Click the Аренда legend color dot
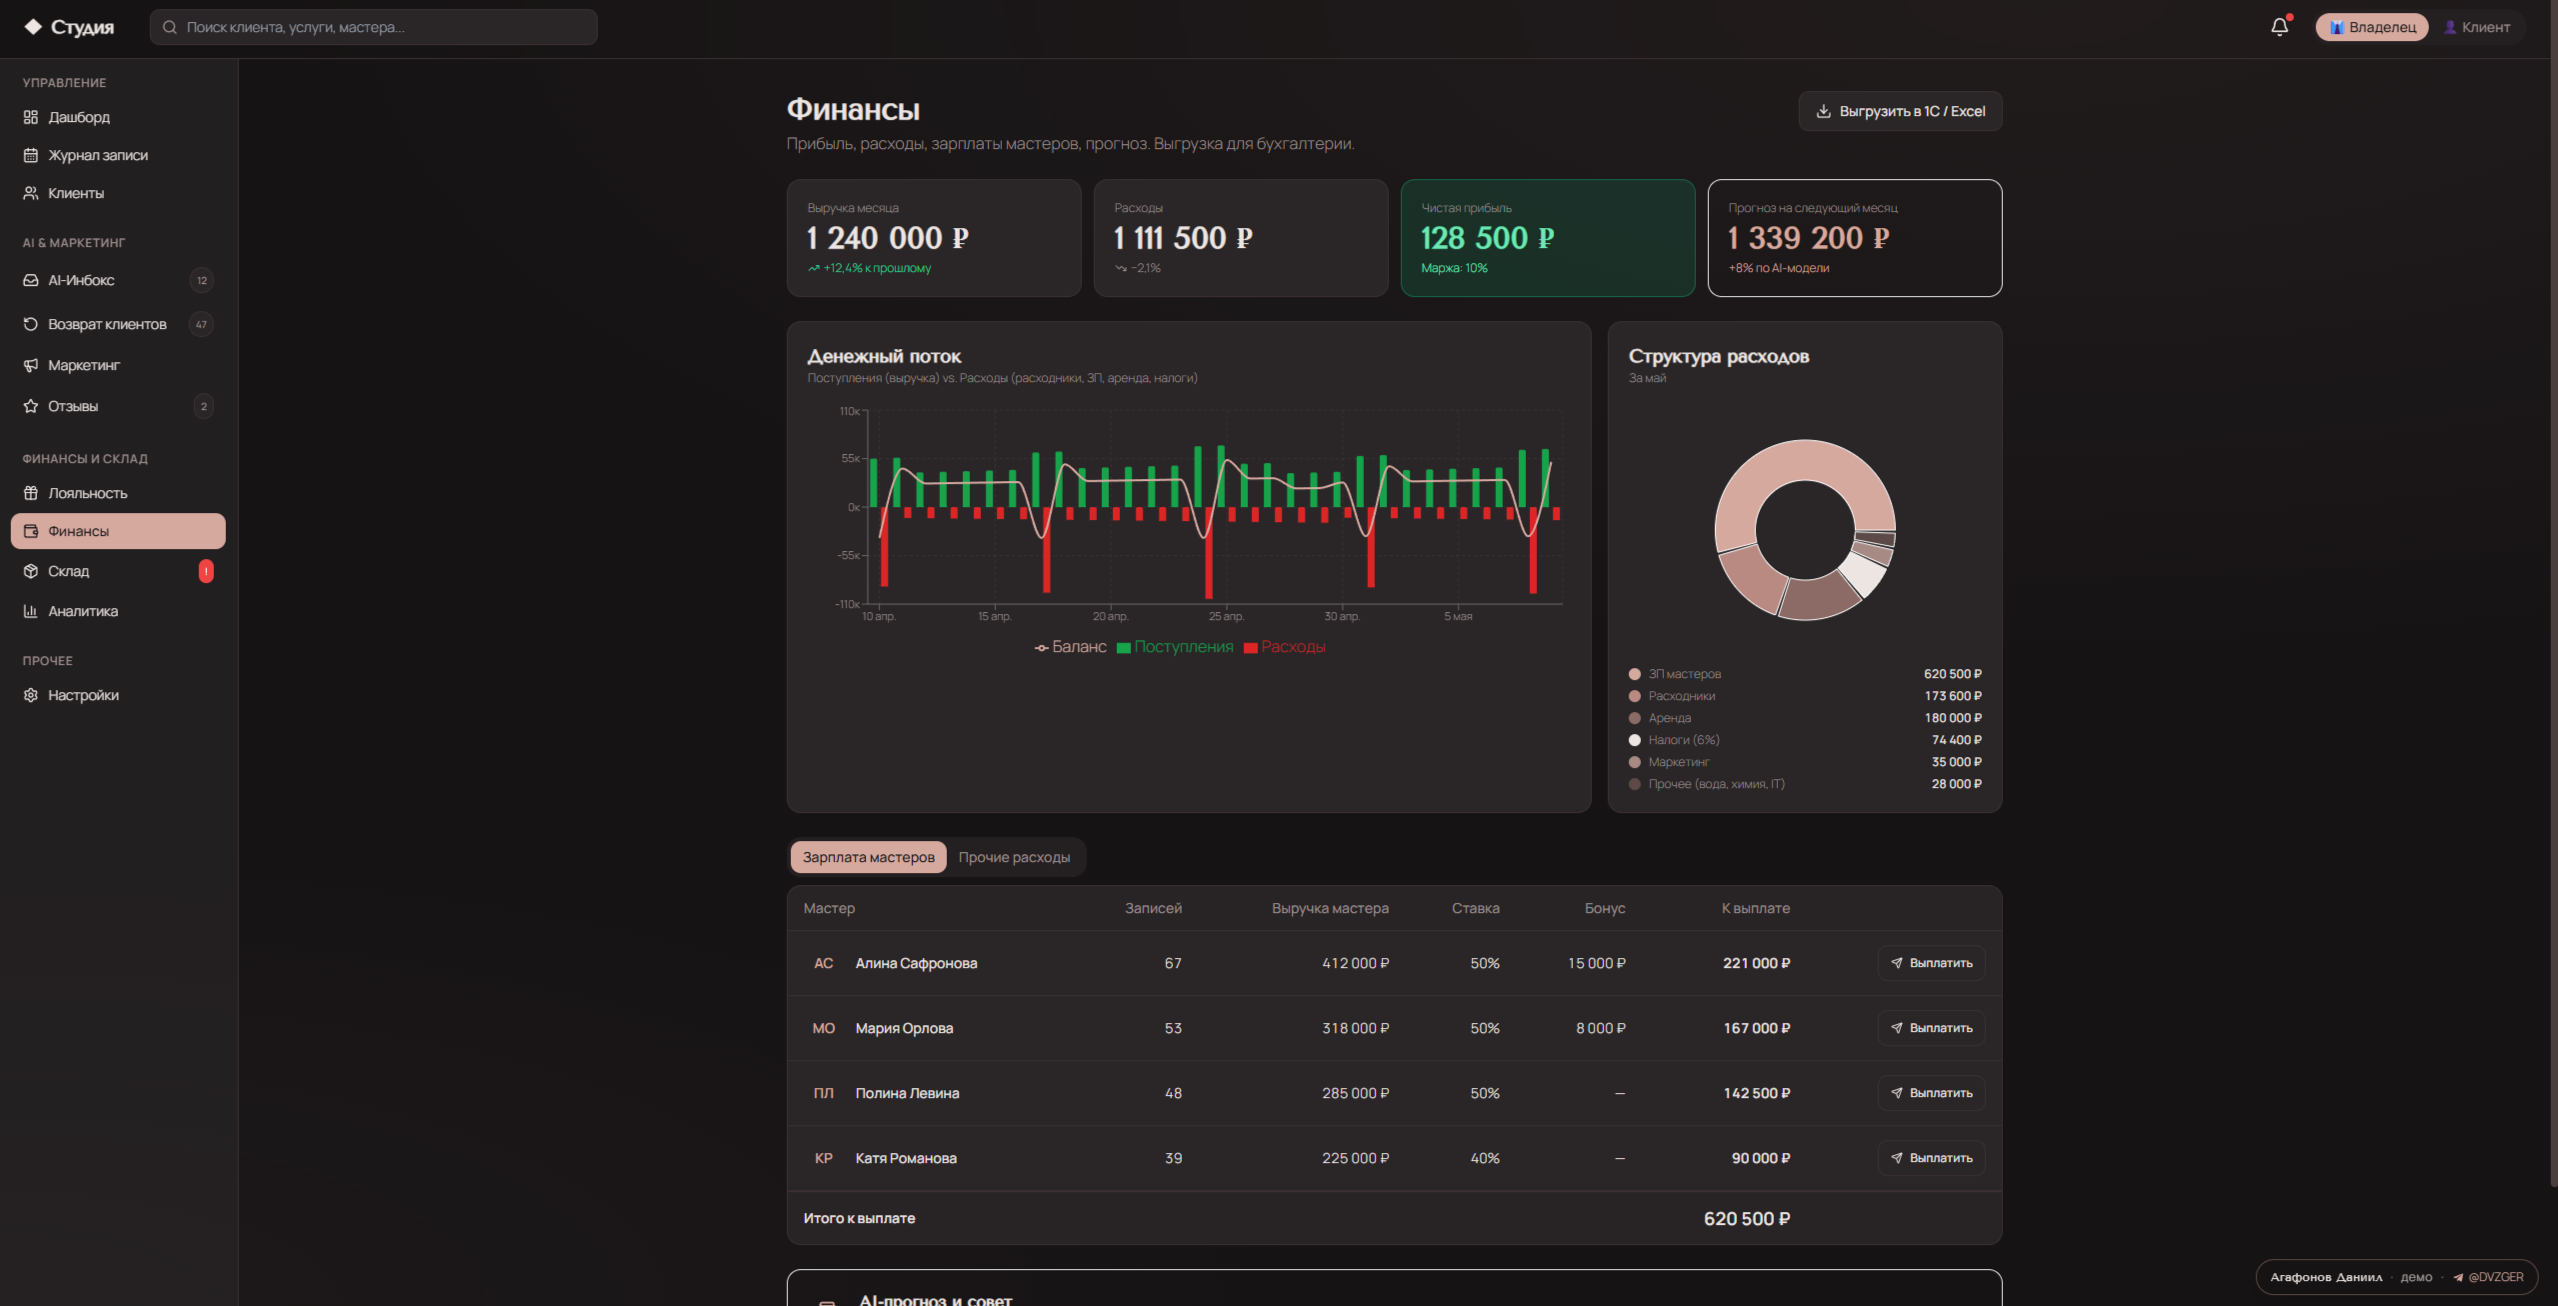 (1635, 718)
